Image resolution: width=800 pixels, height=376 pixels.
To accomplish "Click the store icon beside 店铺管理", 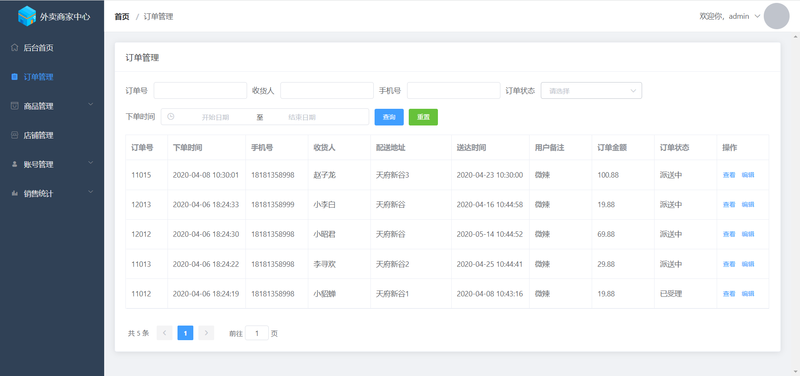I will [14, 135].
